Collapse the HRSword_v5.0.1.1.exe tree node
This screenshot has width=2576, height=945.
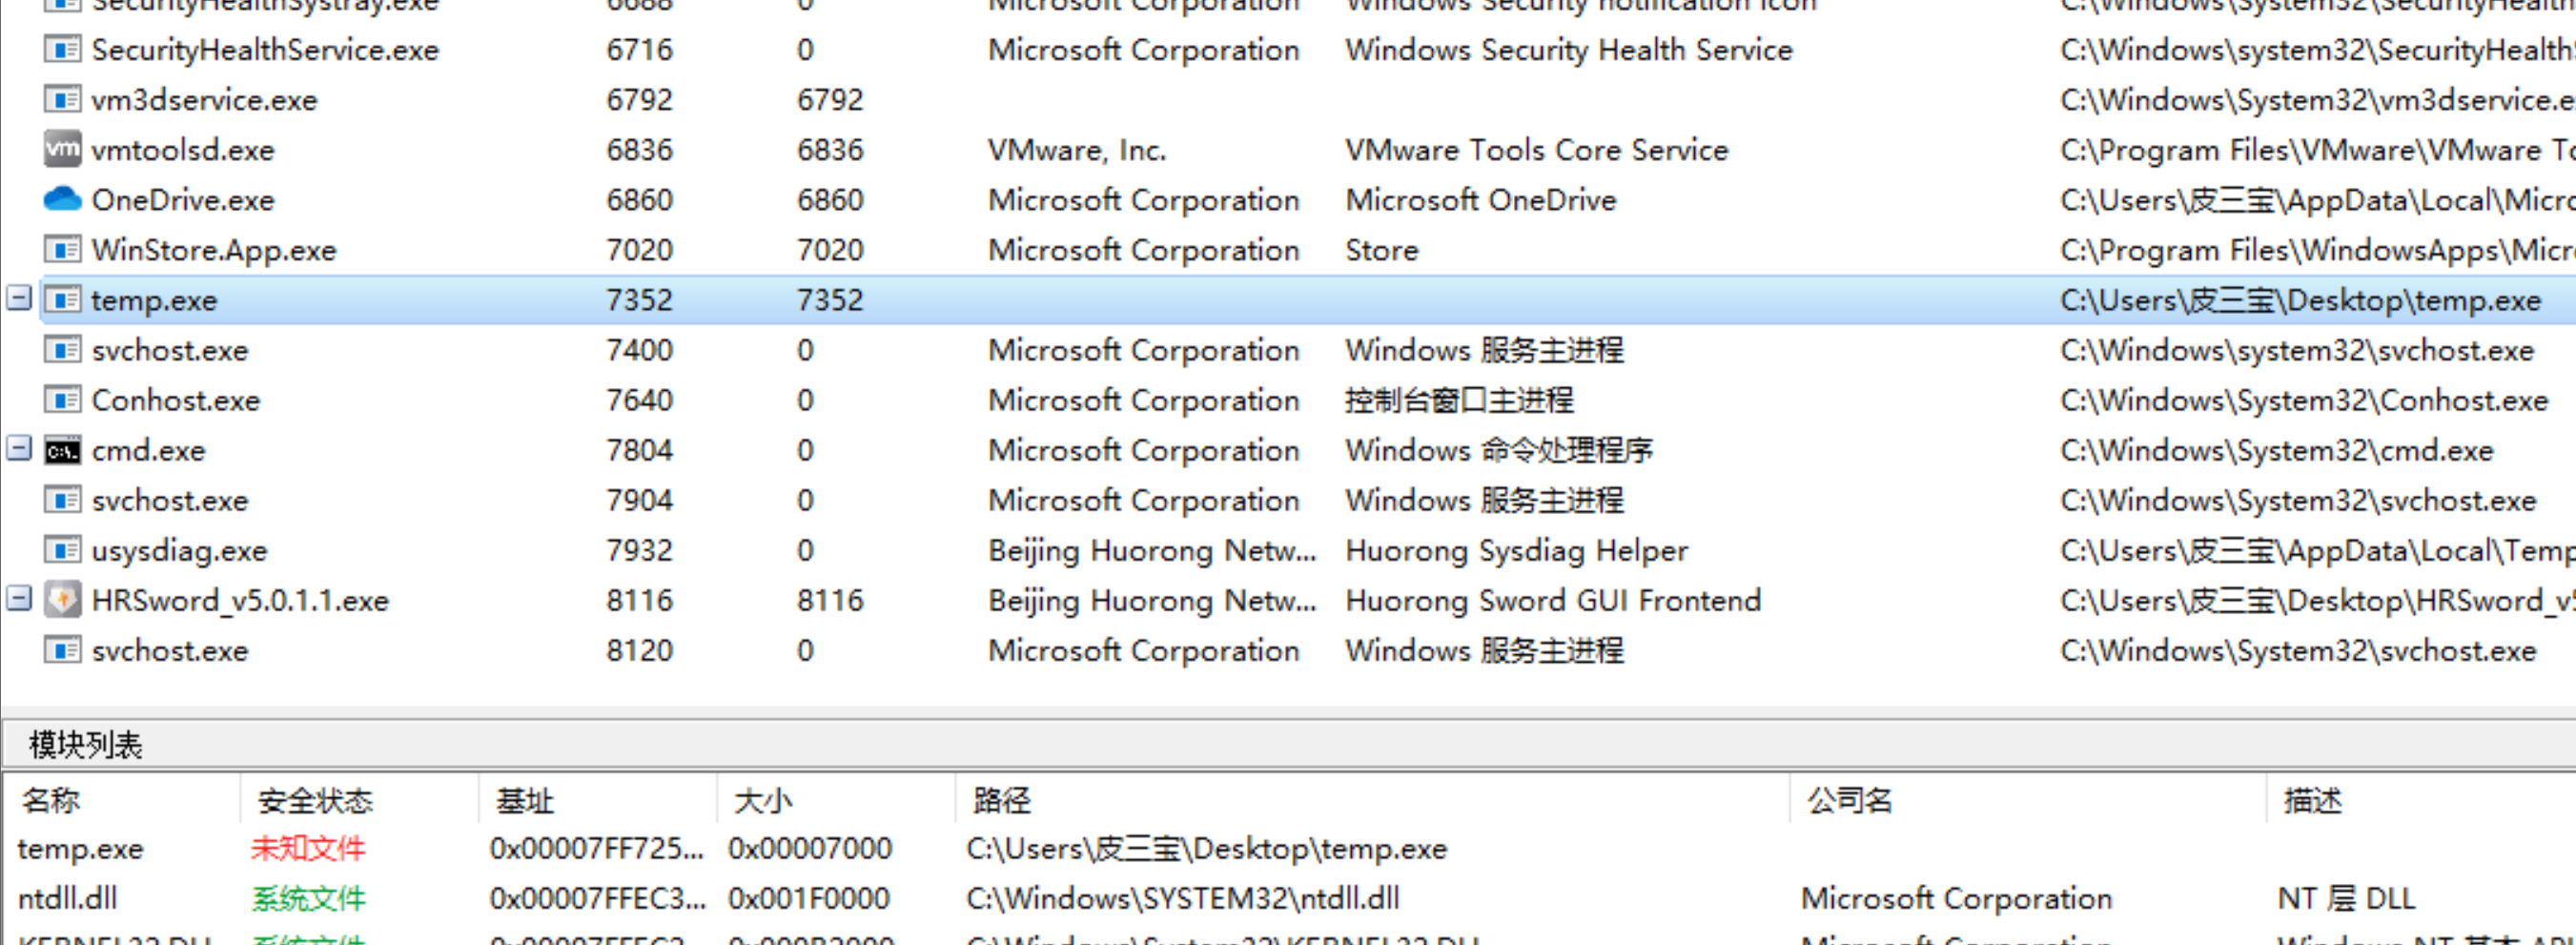19,598
